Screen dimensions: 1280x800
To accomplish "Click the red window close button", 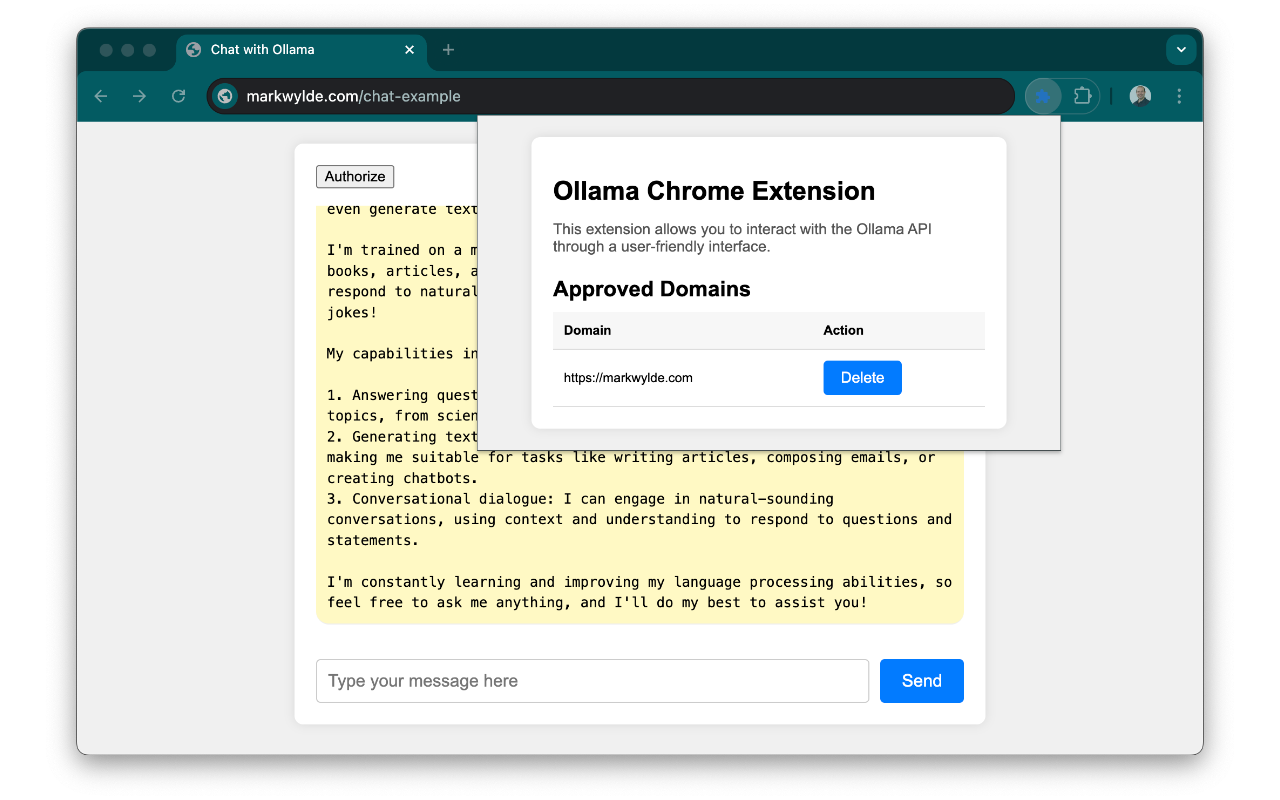I will (106, 50).
